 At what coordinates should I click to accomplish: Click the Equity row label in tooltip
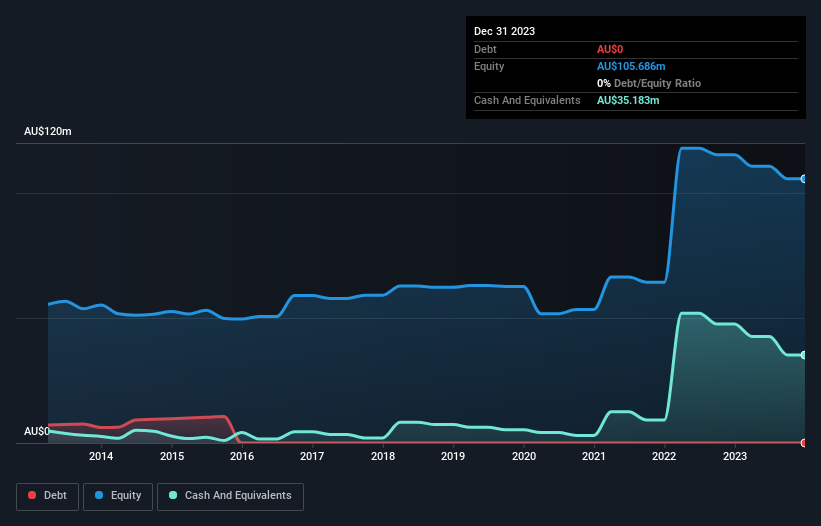point(489,66)
